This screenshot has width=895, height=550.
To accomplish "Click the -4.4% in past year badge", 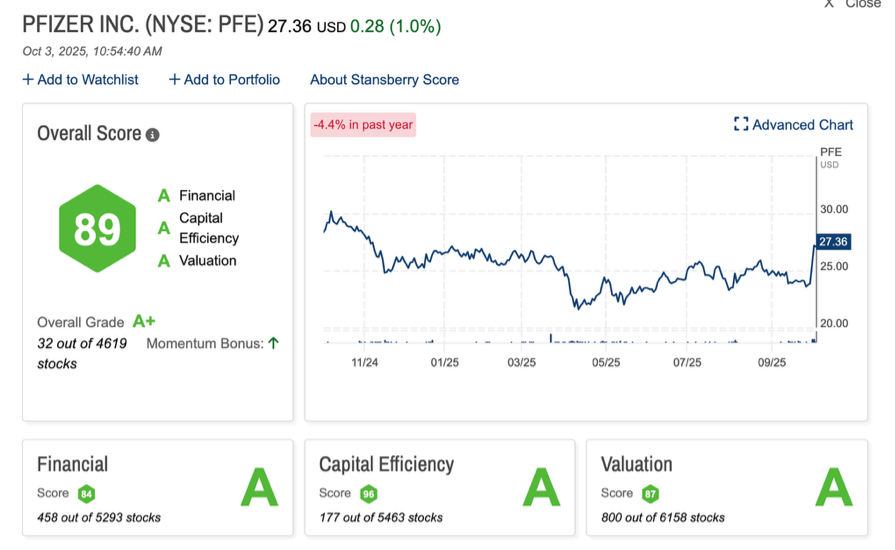I will [362, 125].
